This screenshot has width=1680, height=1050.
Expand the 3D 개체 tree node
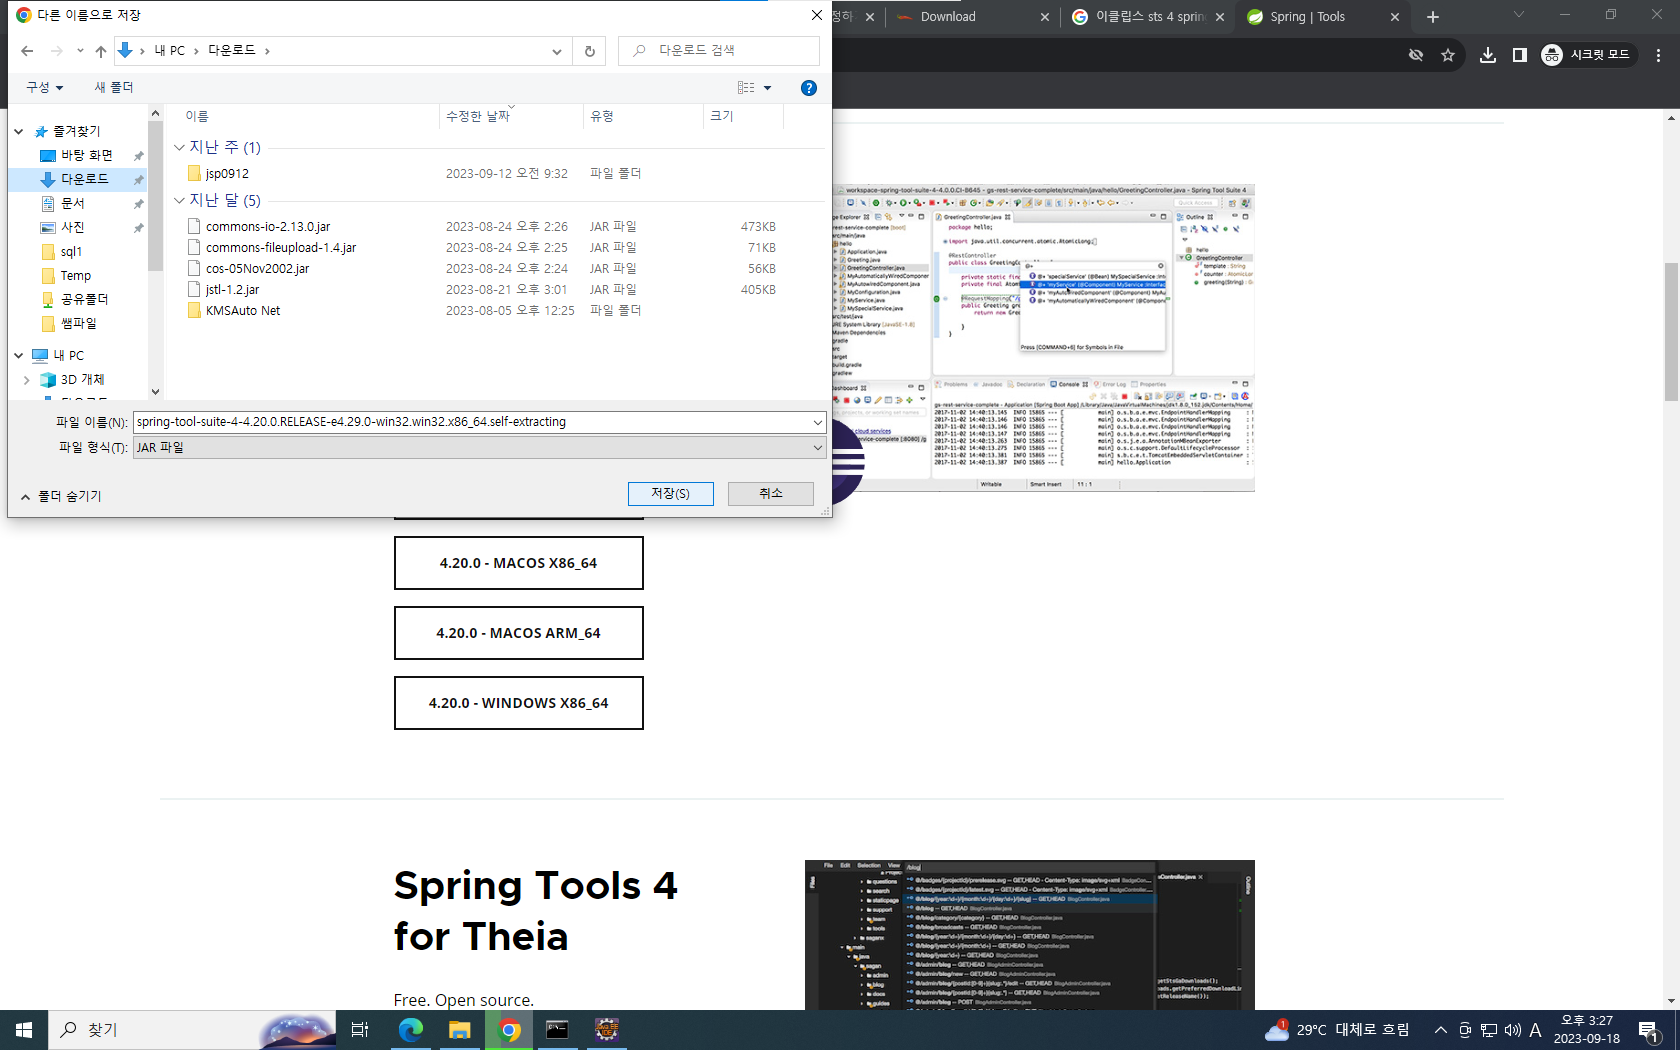tap(26, 379)
